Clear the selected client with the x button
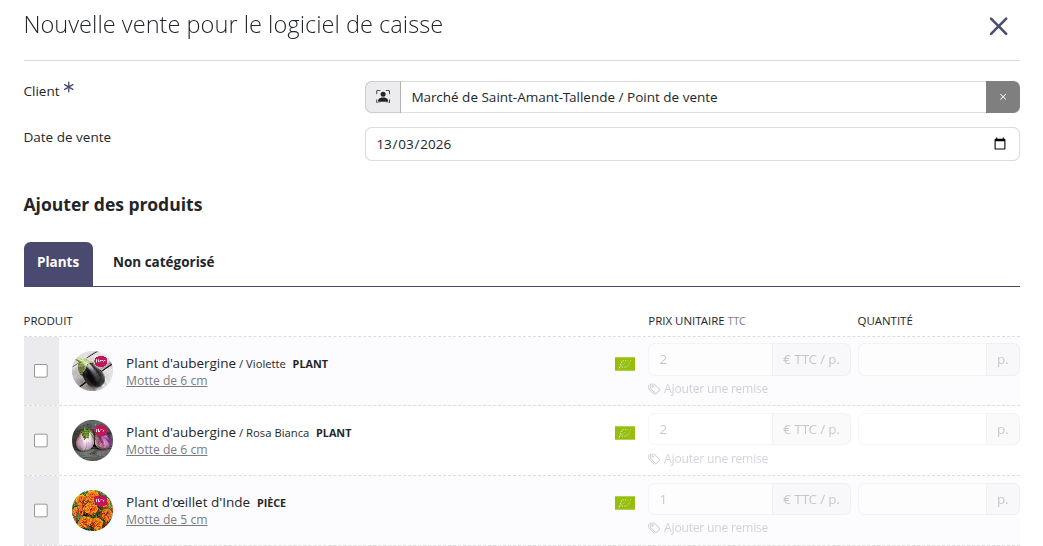Image resolution: width=1043 pixels, height=546 pixels. point(1002,97)
